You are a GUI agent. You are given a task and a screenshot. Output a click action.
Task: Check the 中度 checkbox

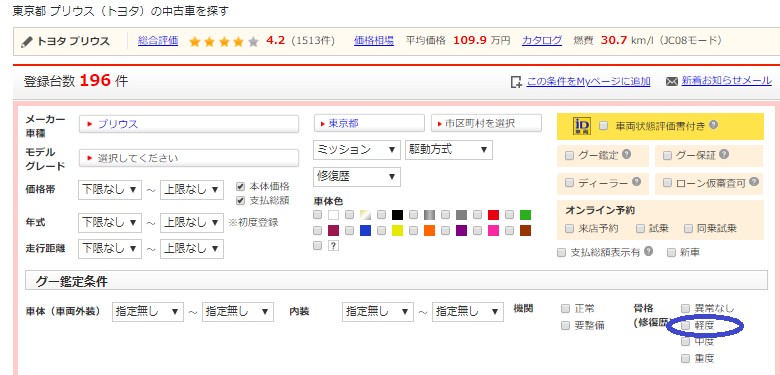685,342
